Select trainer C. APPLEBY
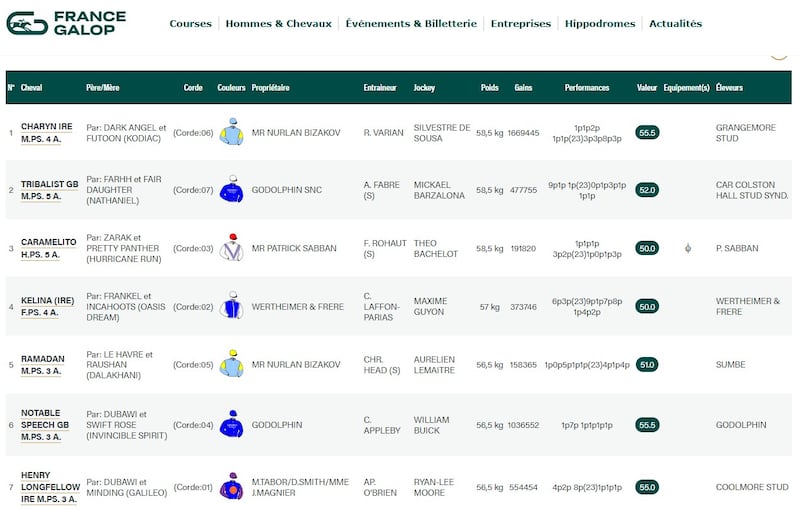Screen dimensions: 800x509 [x=382, y=425]
